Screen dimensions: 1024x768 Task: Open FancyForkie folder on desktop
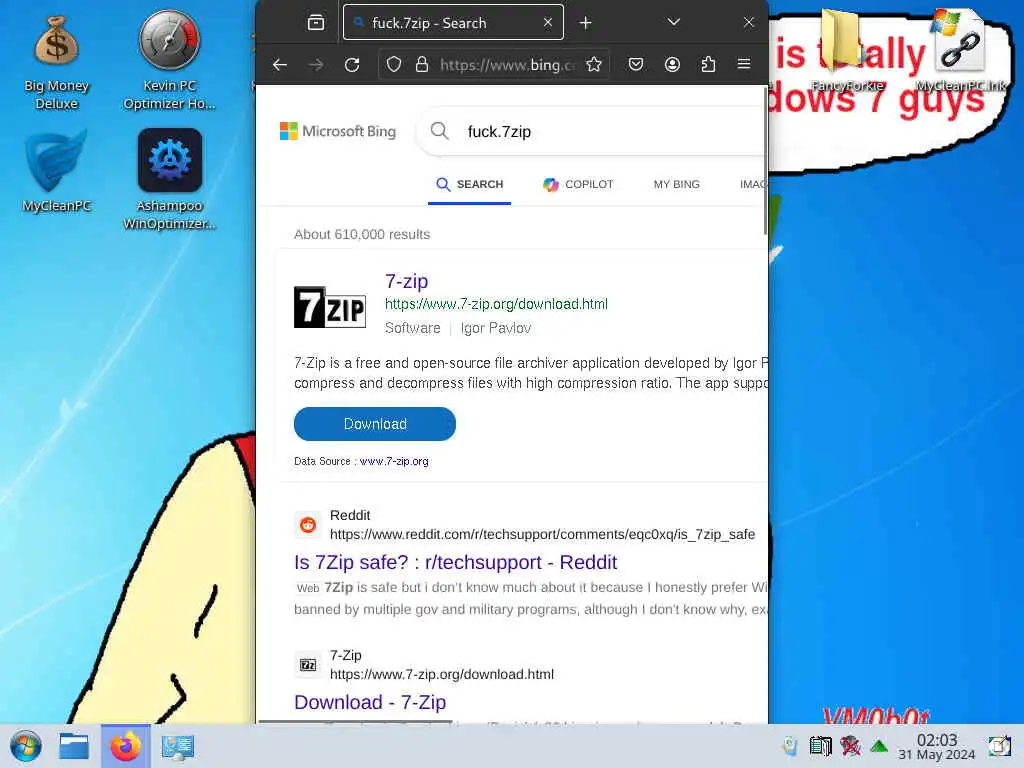pyautogui.click(x=846, y=51)
